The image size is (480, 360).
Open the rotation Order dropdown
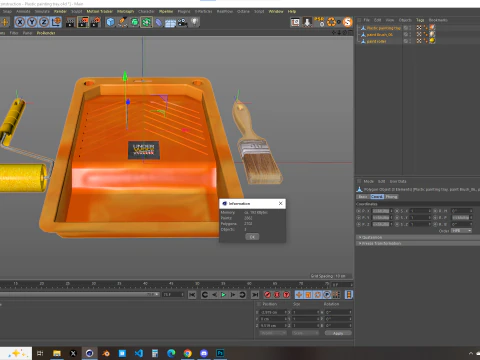click(x=462, y=231)
